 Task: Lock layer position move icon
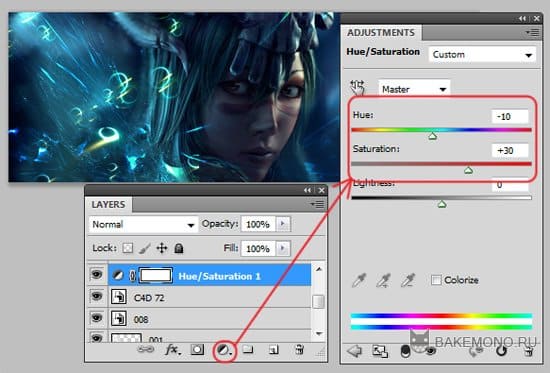click(x=162, y=248)
